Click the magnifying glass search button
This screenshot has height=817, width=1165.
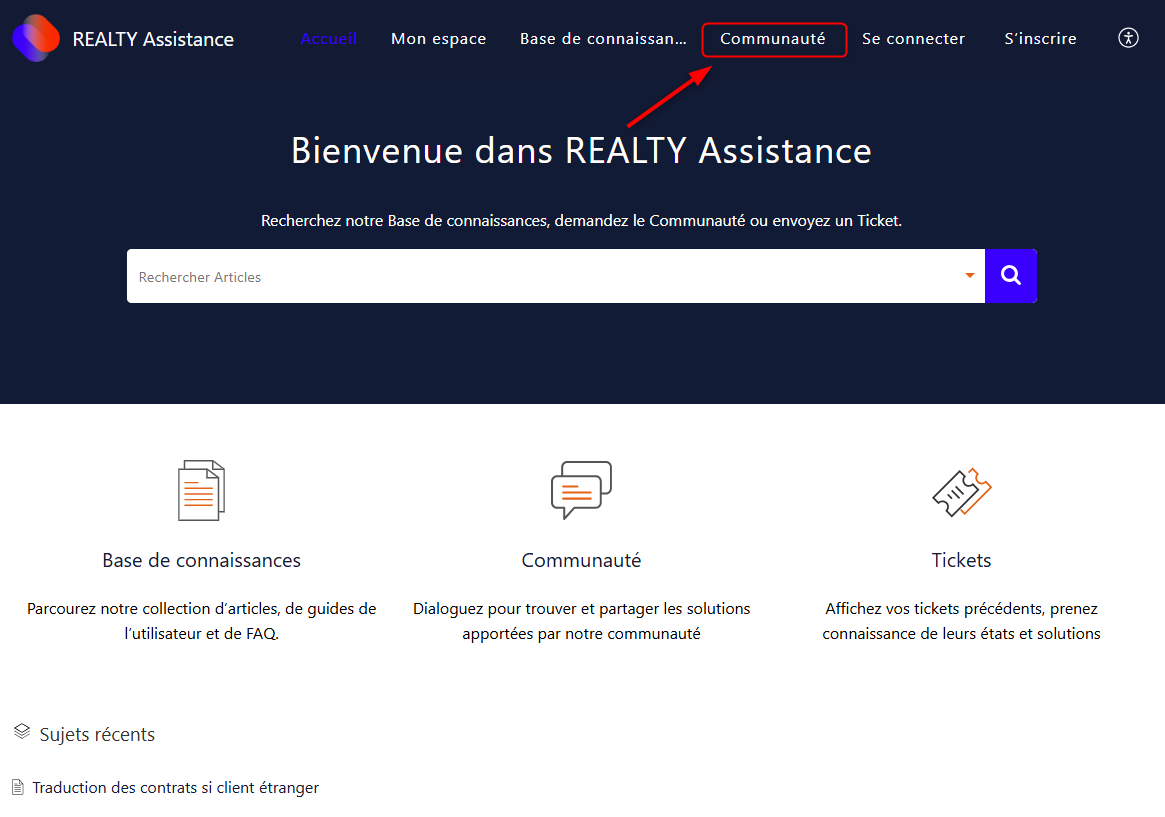pos(1010,276)
